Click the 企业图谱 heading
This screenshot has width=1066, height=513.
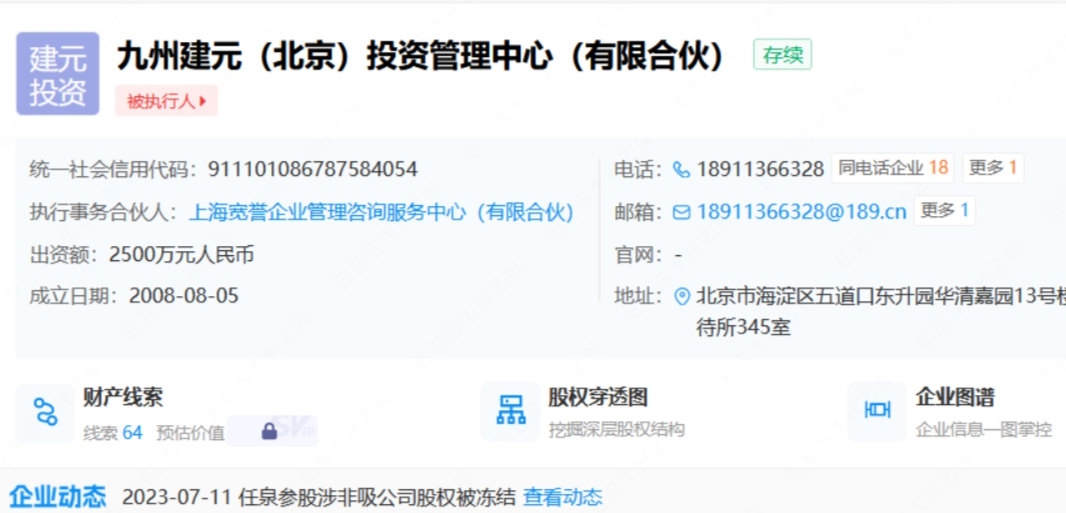(955, 397)
